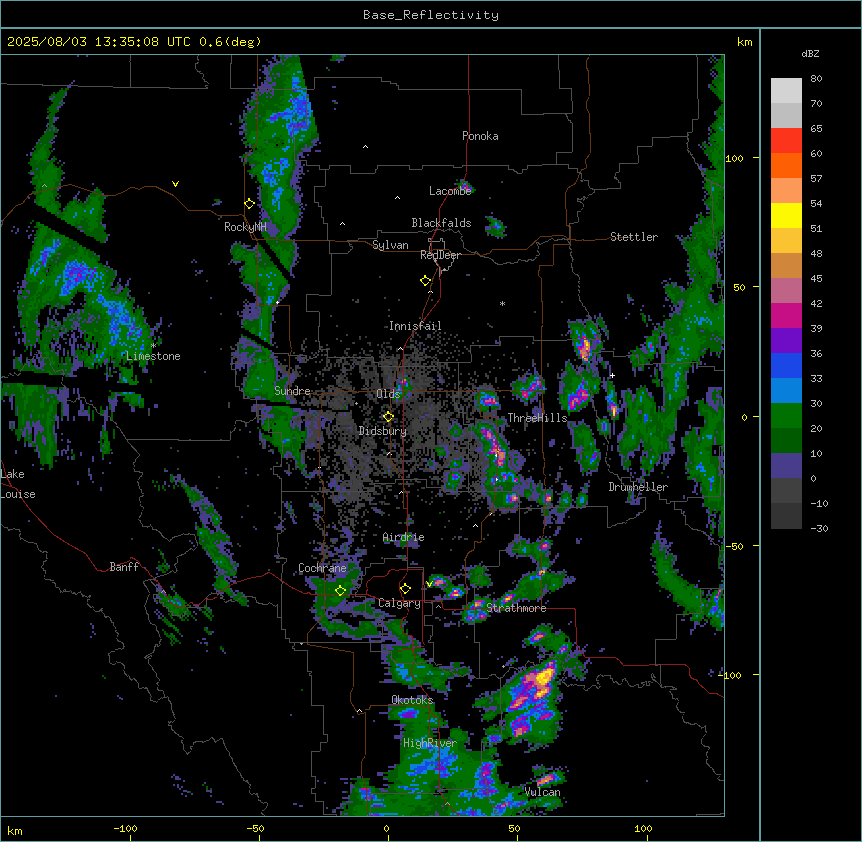This screenshot has height=842, width=862.
Task: Click the Drumheller town label
Action: pyautogui.click(x=638, y=487)
